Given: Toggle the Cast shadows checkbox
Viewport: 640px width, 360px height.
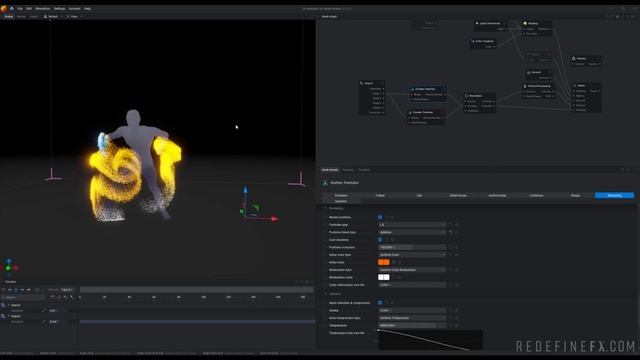Looking at the screenshot, I should 380,240.
